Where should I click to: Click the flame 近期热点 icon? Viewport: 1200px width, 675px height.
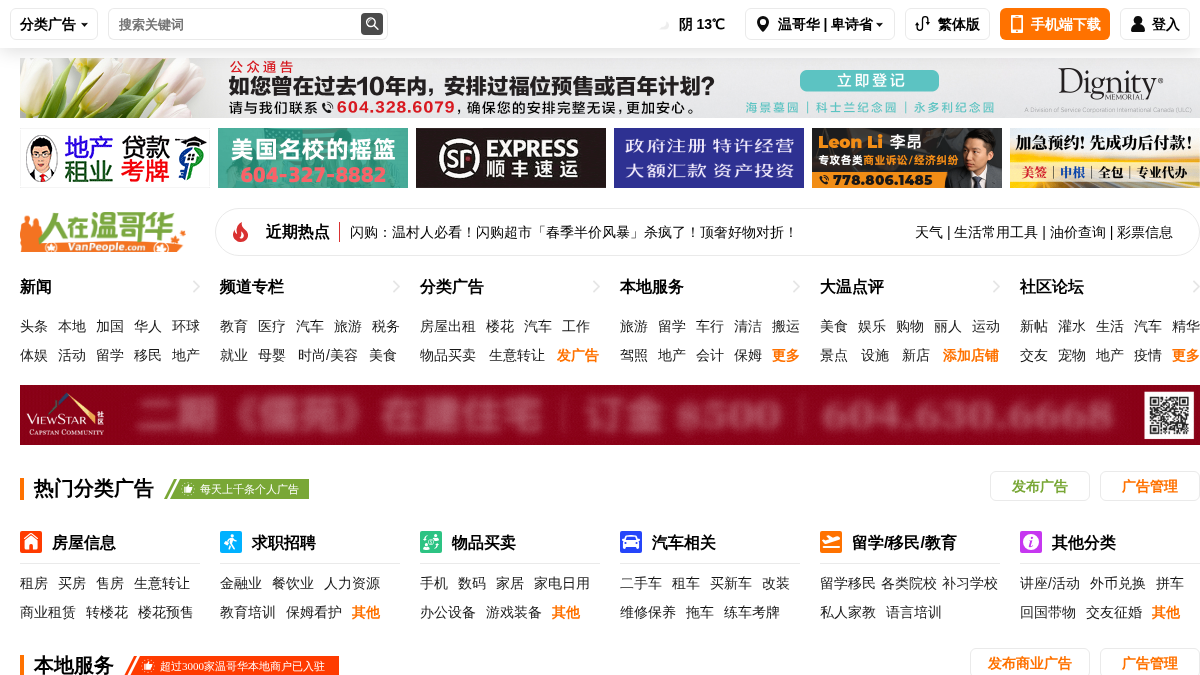tap(240, 232)
